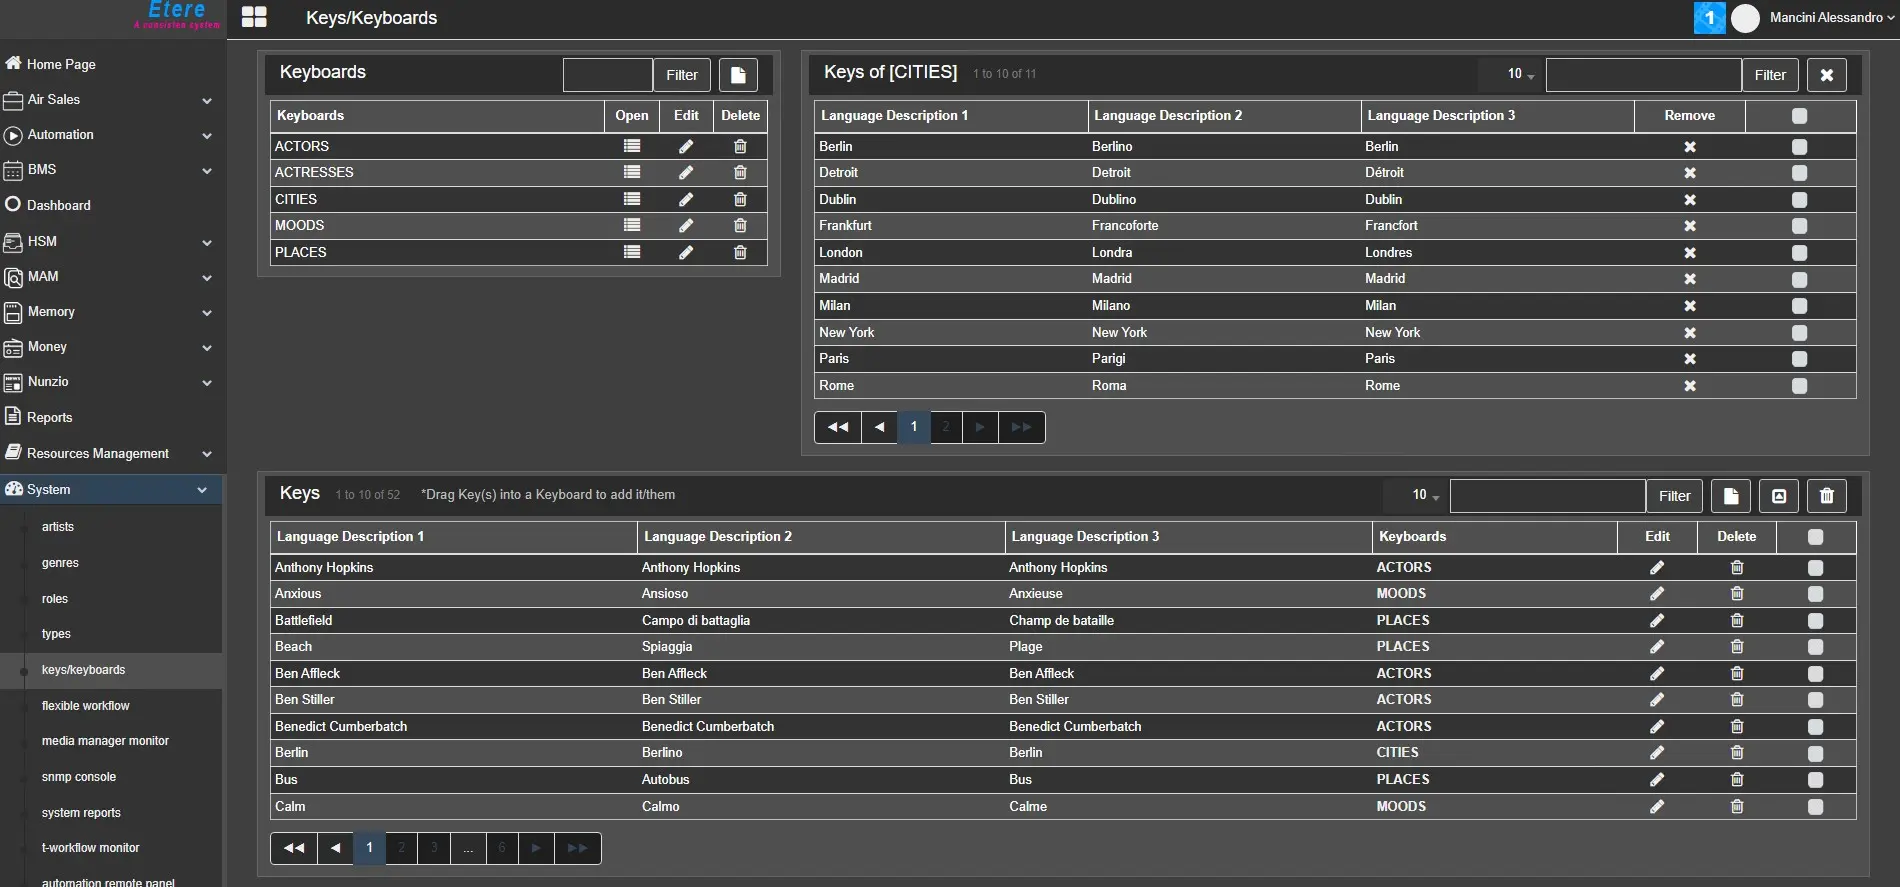Open Mancini Alessandro user dropdown

[x=1830, y=18]
